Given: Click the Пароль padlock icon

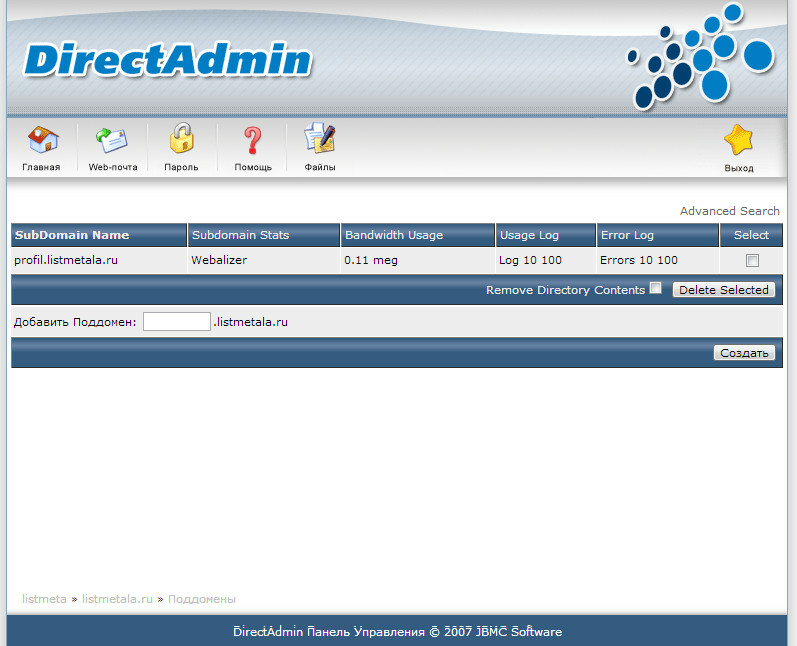Looking at the screenshot, I should [181, 138].
